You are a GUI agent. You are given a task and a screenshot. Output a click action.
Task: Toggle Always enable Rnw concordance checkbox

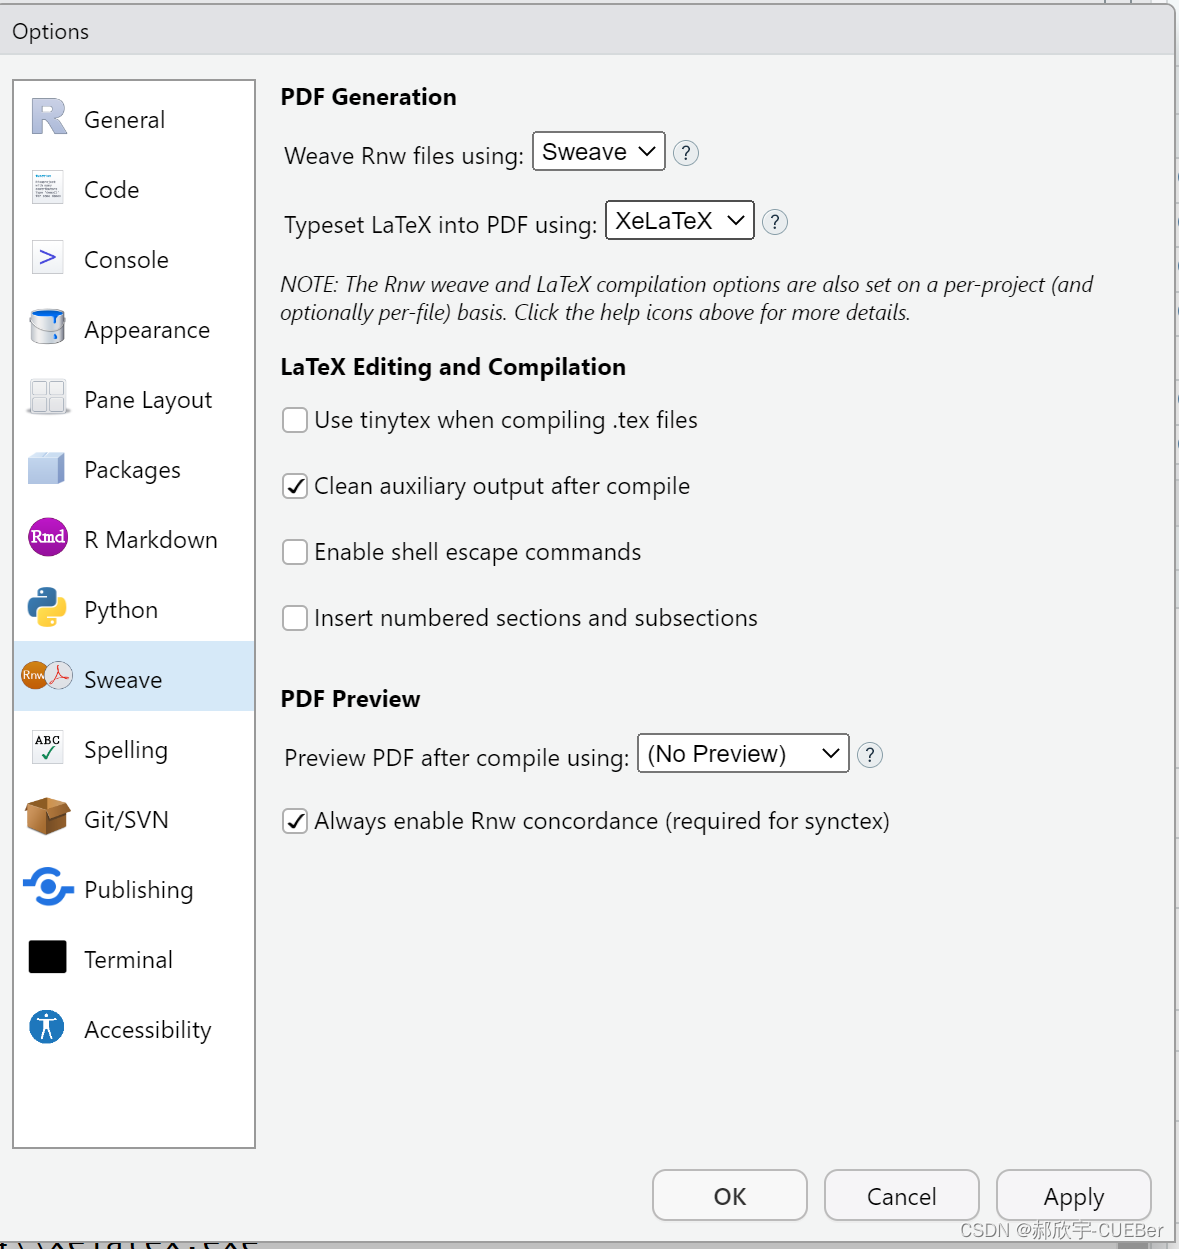click(x=295, y=821)
